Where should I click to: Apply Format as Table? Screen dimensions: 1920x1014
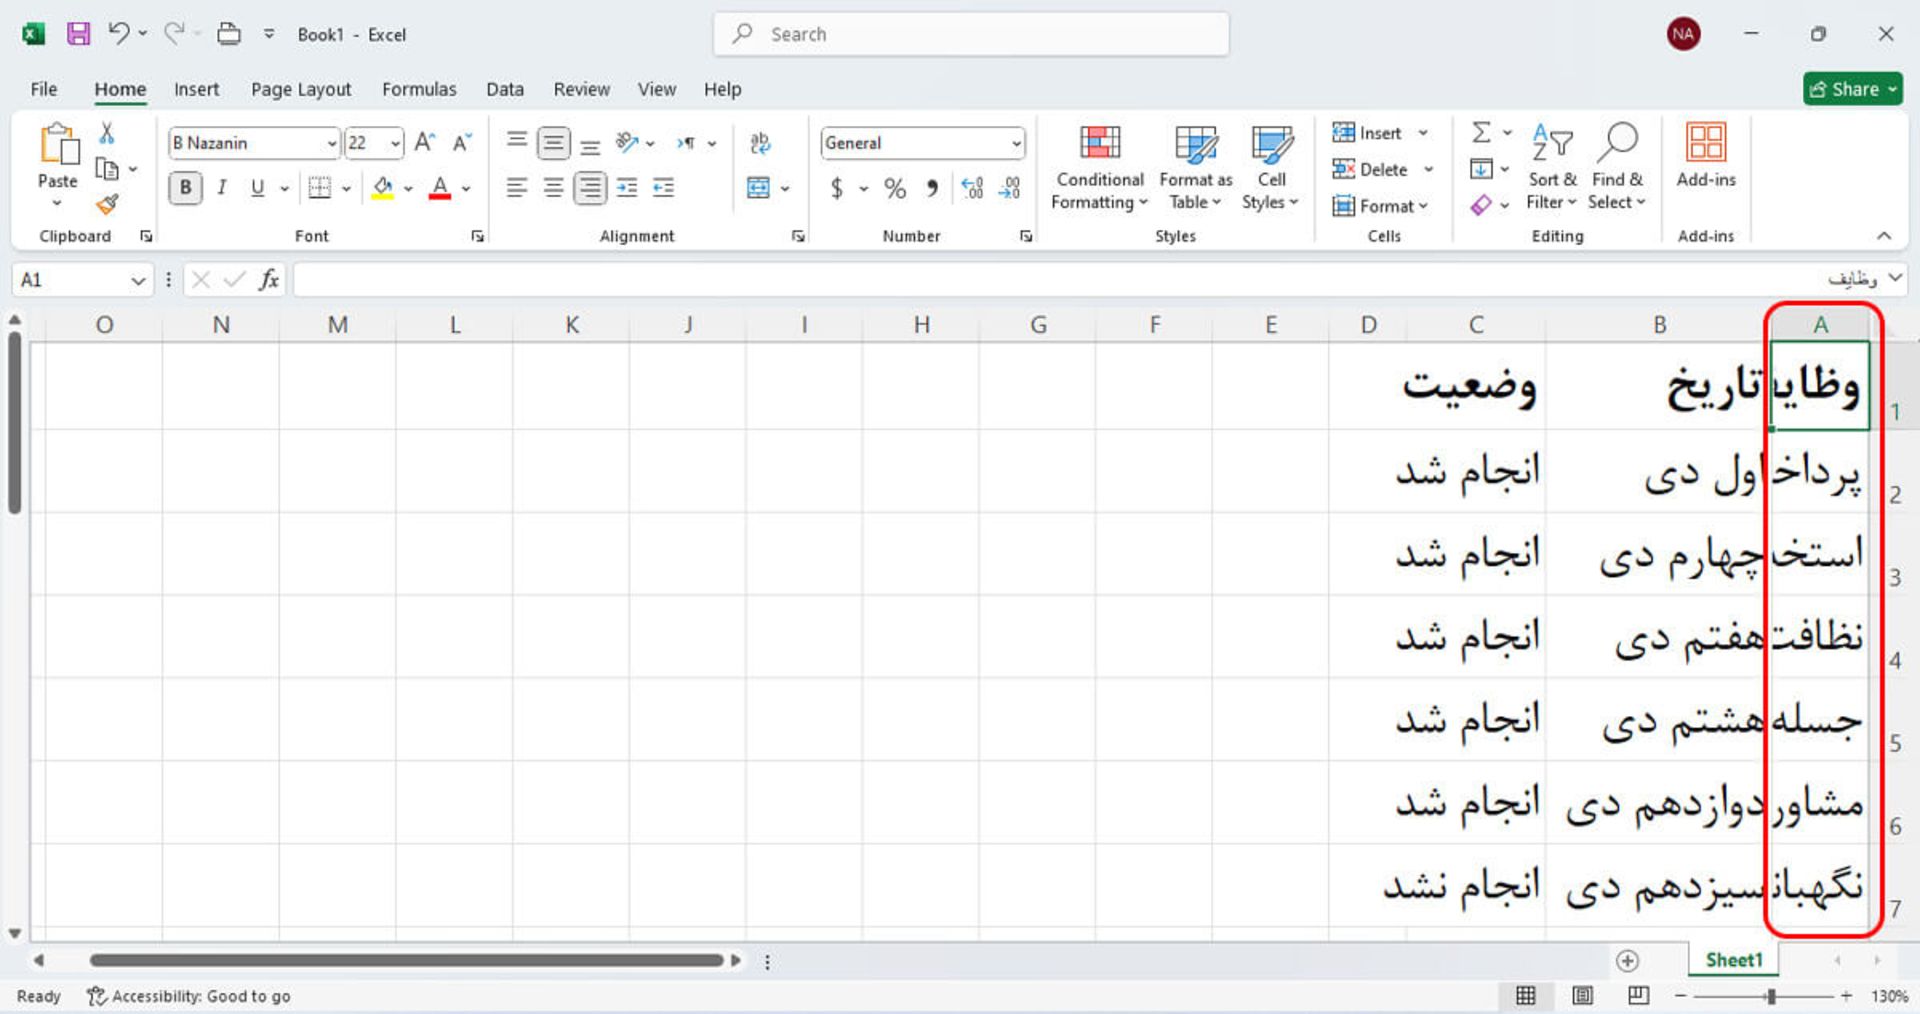(1195, 167)
